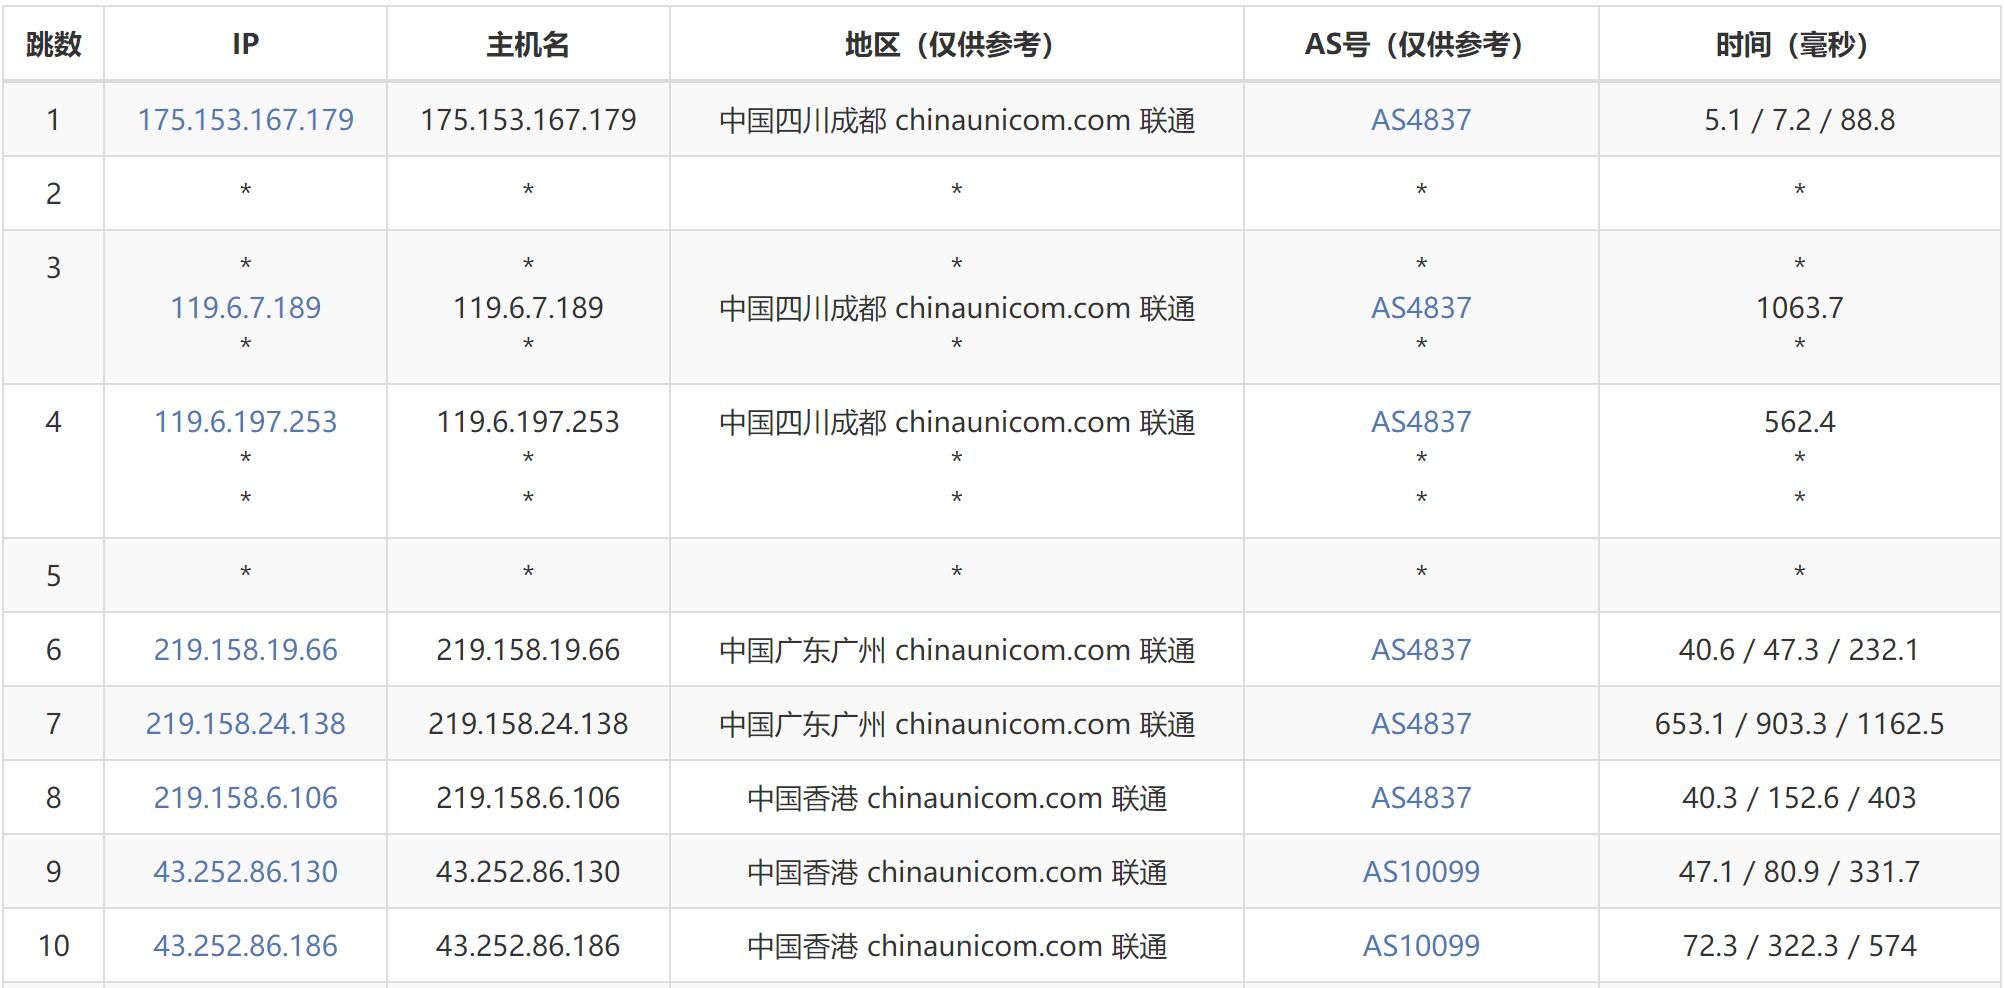Click time value 72.3 / 322.3 / 574
The width and height of the screenshot is (2005, 988).
1799,946
